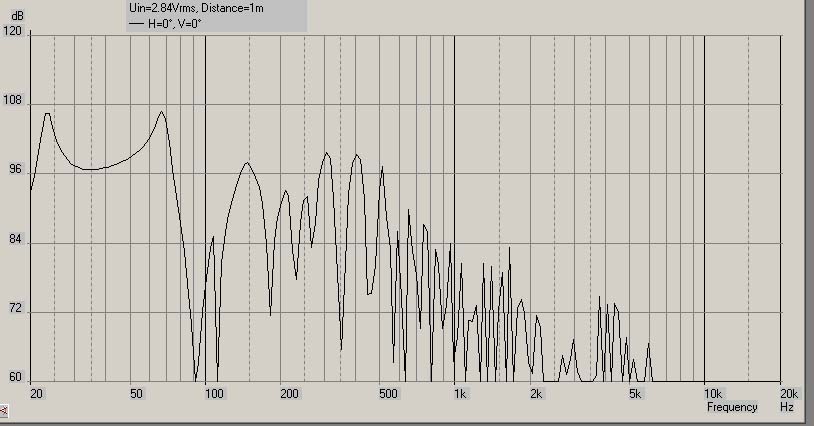Click the 200 frequency axis label
This screenshot has height=426, width=814.
(x=289, y=394)
